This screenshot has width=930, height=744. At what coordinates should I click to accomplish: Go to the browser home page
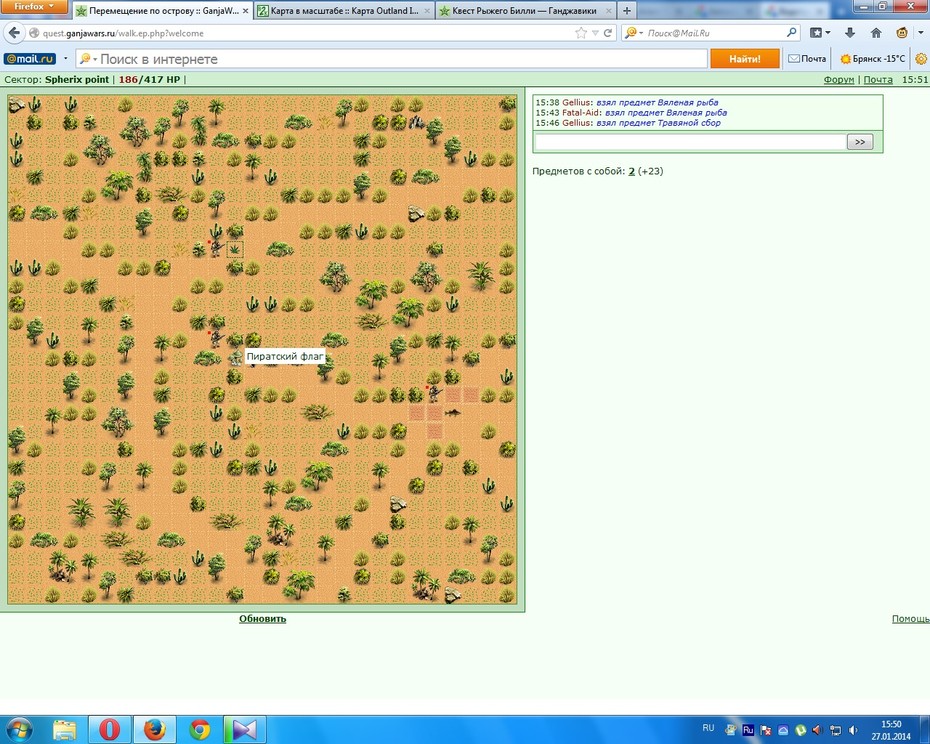coord(876,33)
